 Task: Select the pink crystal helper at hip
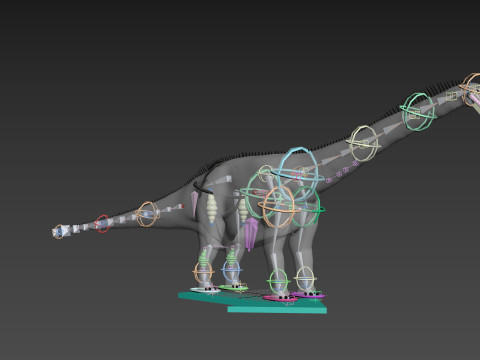point(194,203)
